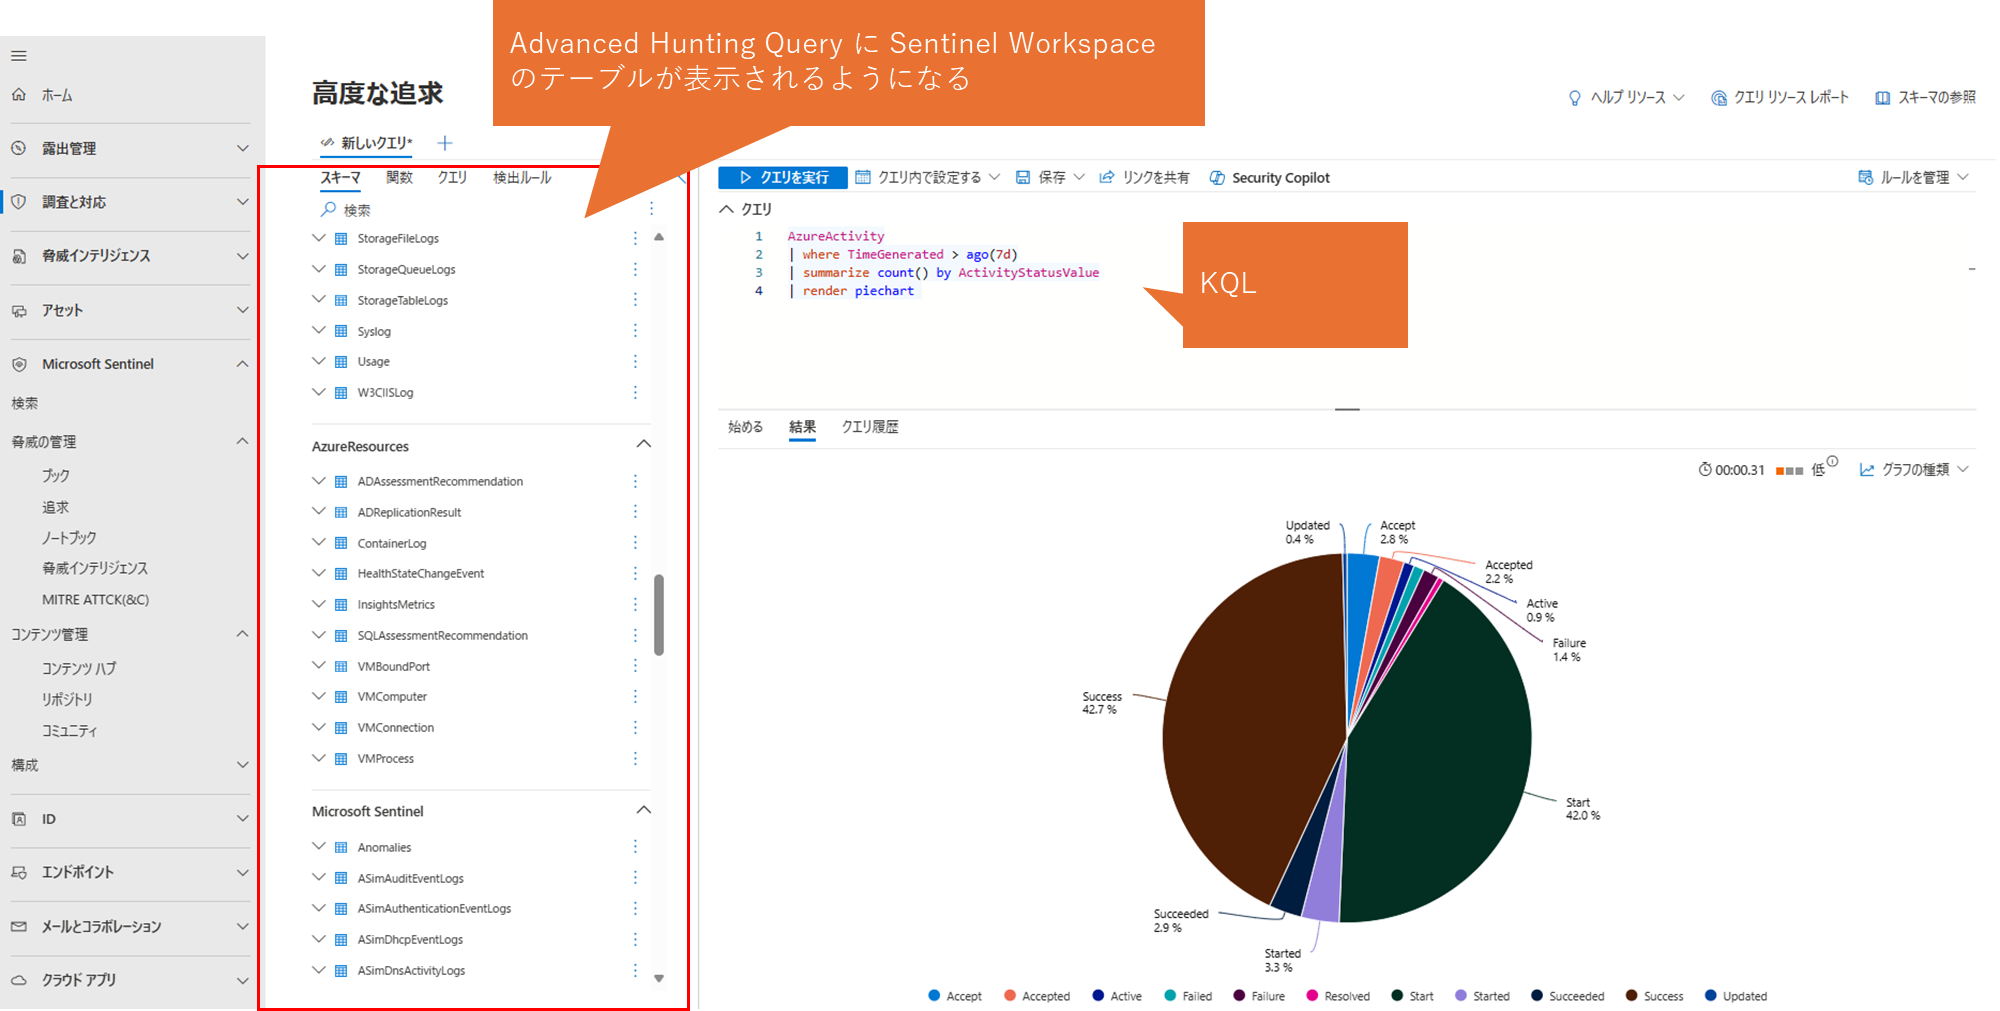The image size is (2000, 1011).
Task: Click the スキーマの参照 book icon
Action: [x=1882, y=98]
